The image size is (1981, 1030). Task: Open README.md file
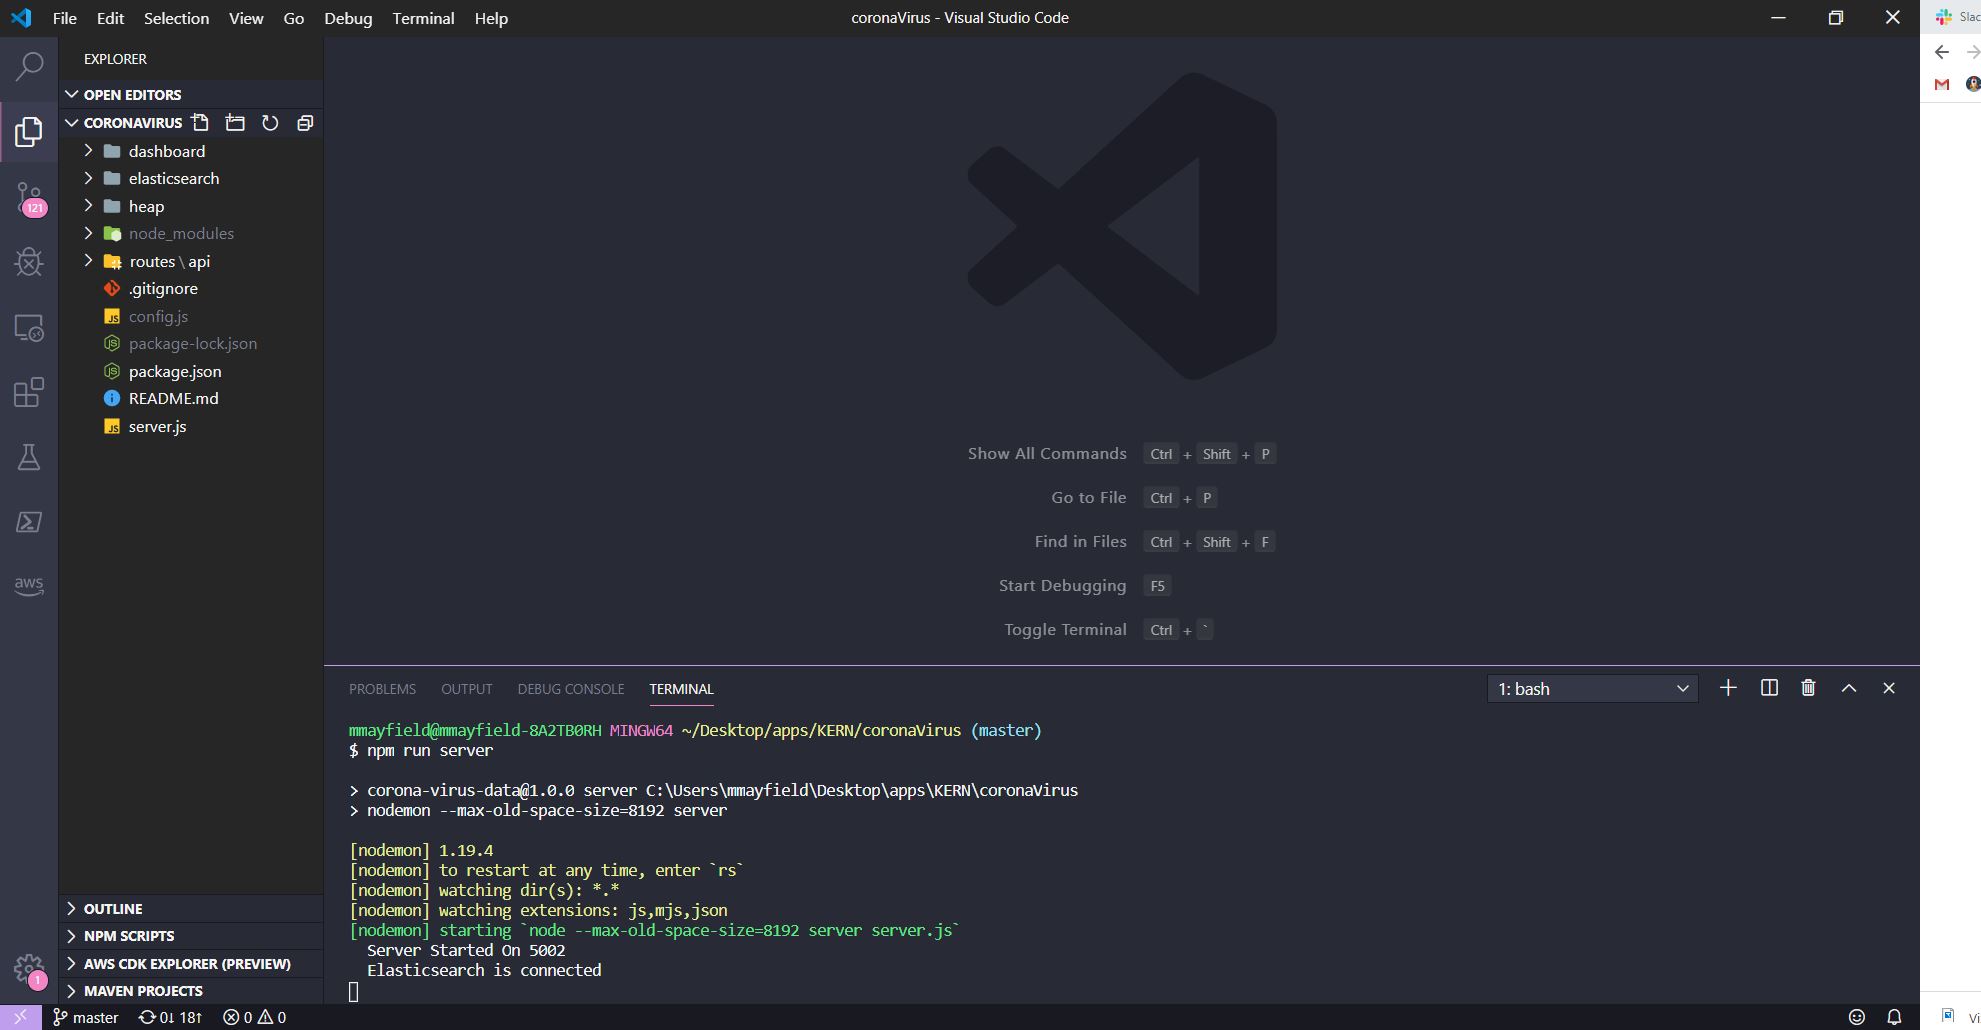point(191,398)
